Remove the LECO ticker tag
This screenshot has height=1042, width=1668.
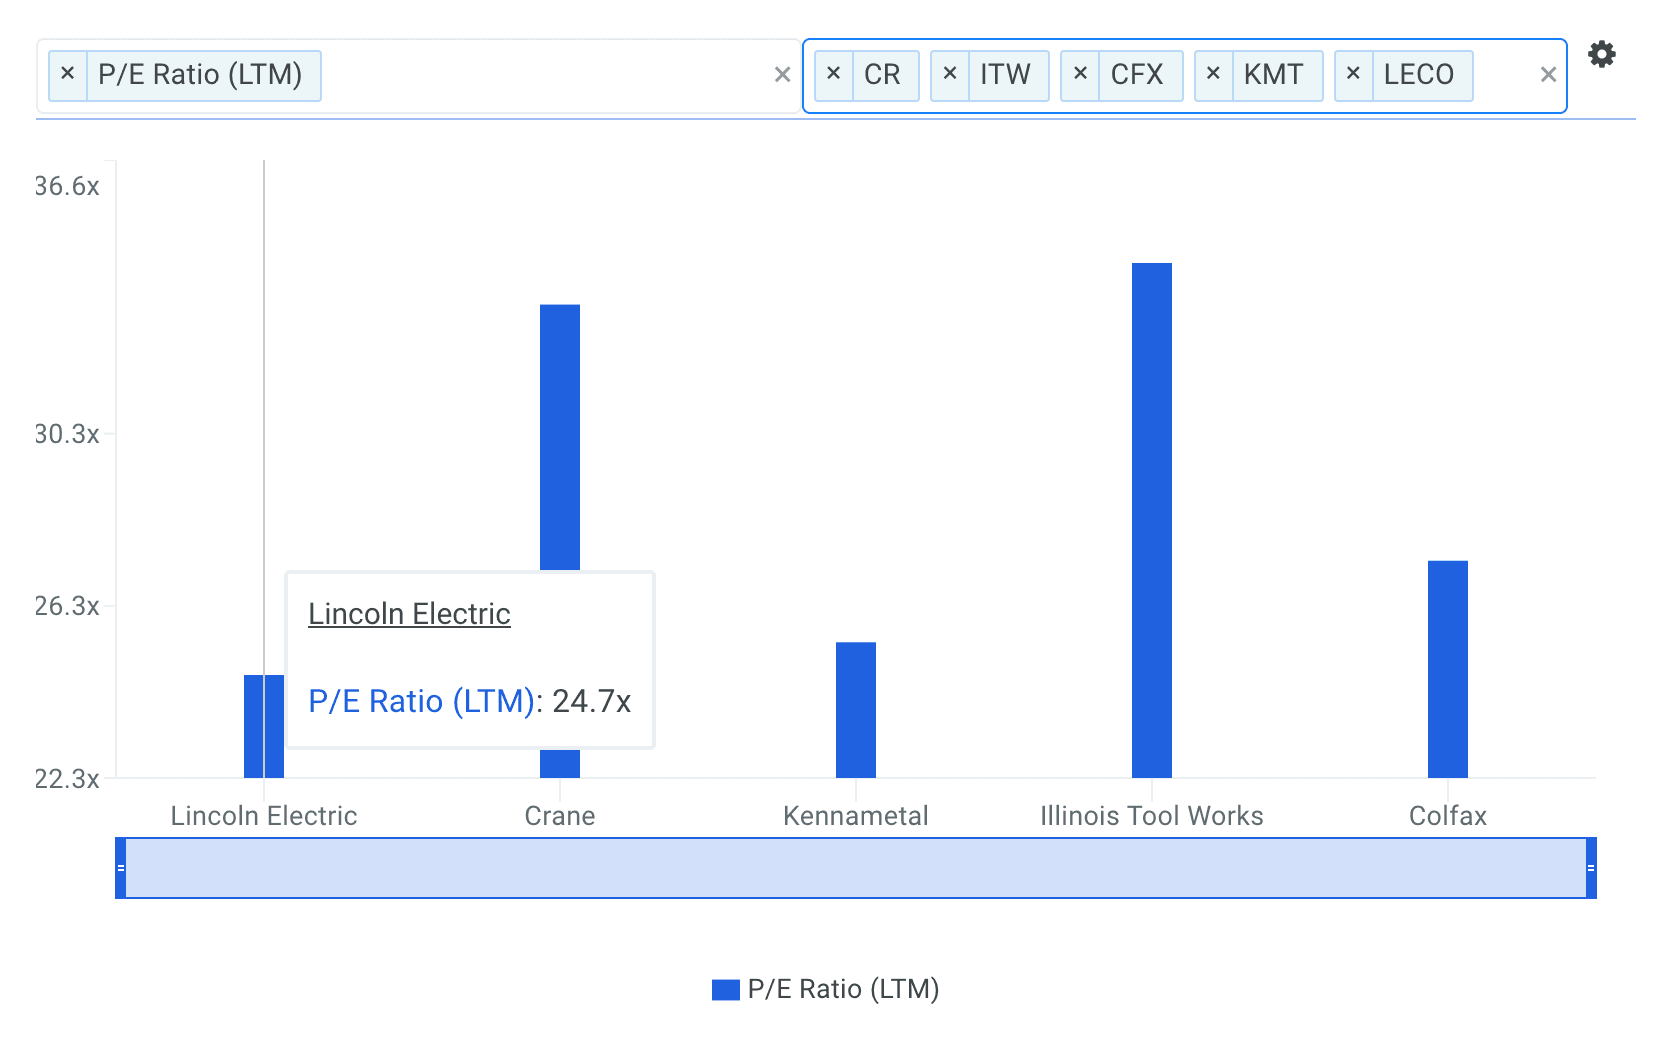tap(1353, 75)
